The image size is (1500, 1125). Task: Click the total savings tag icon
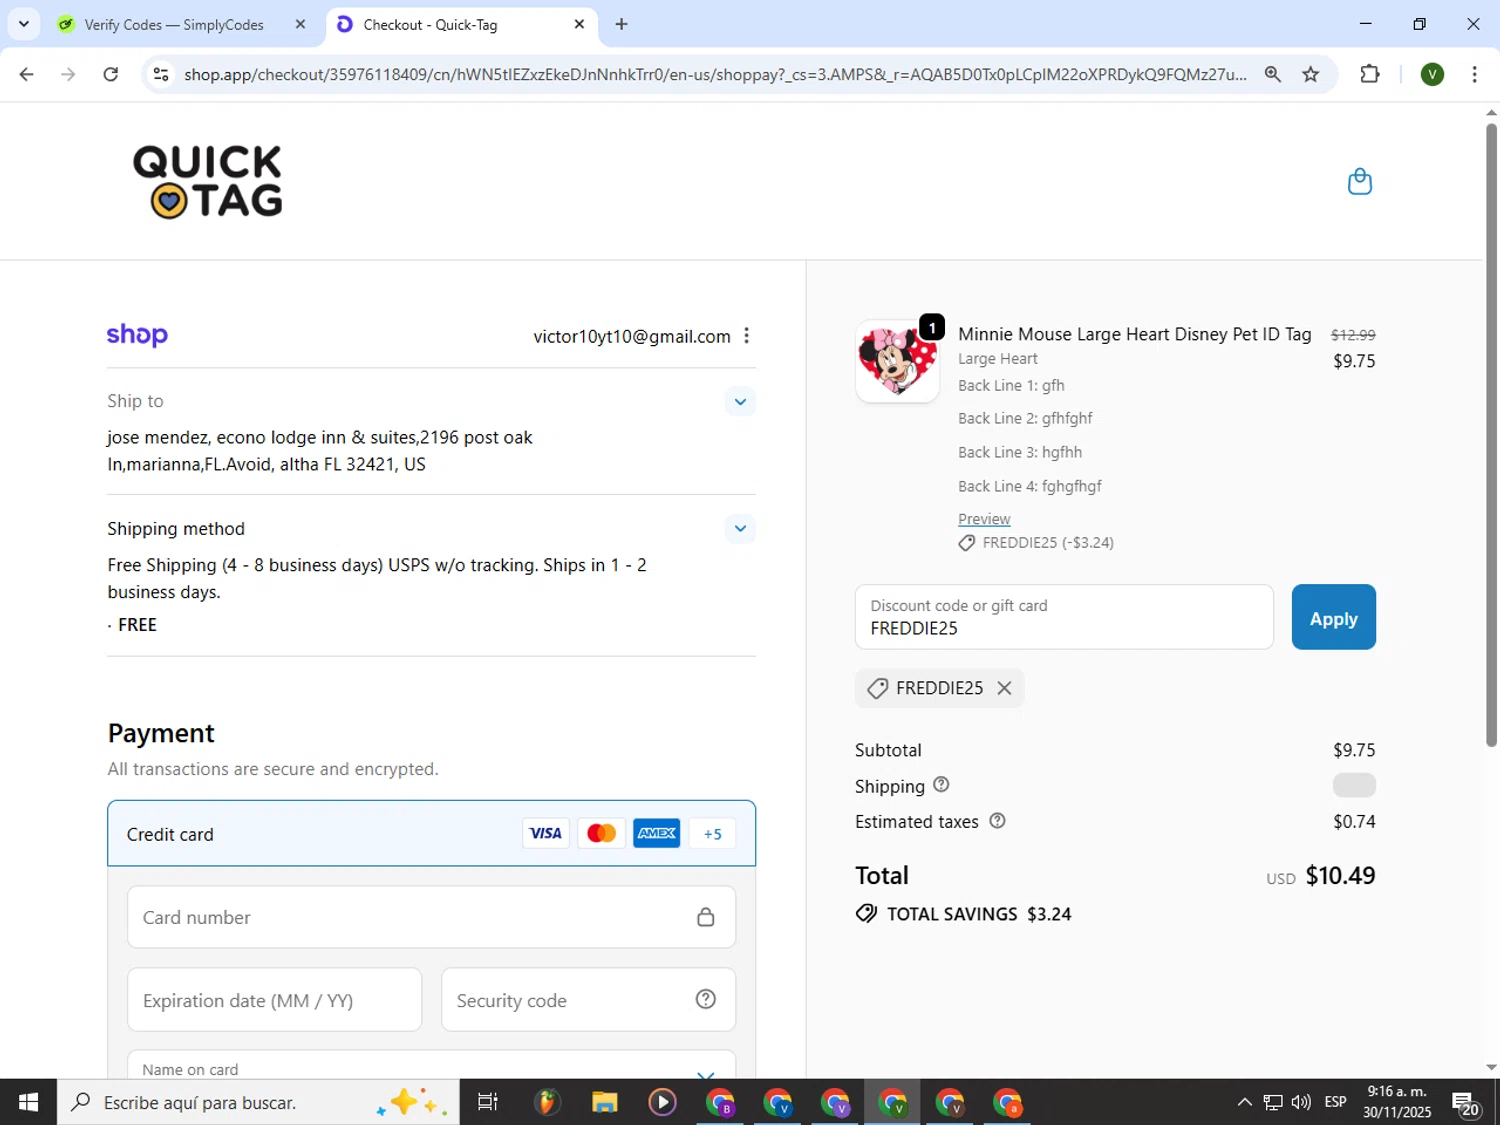pyautogui.click(x=866, y=914)
